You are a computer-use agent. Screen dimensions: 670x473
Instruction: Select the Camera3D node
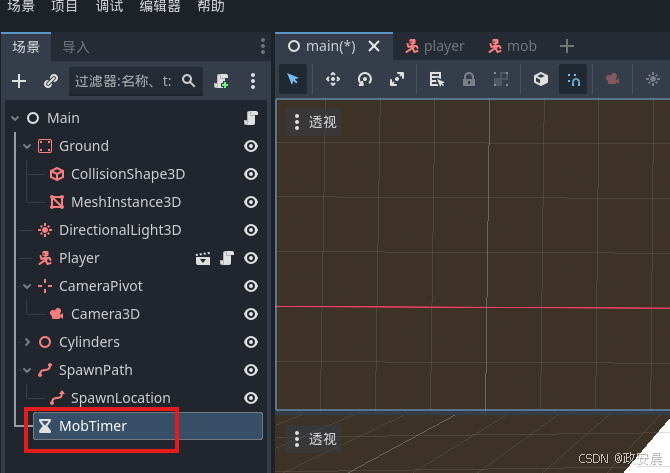105,314
